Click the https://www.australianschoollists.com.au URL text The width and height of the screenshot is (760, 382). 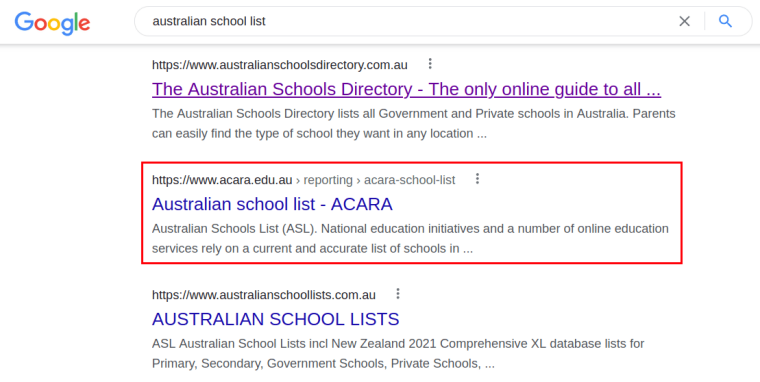(x=264, y=295)
